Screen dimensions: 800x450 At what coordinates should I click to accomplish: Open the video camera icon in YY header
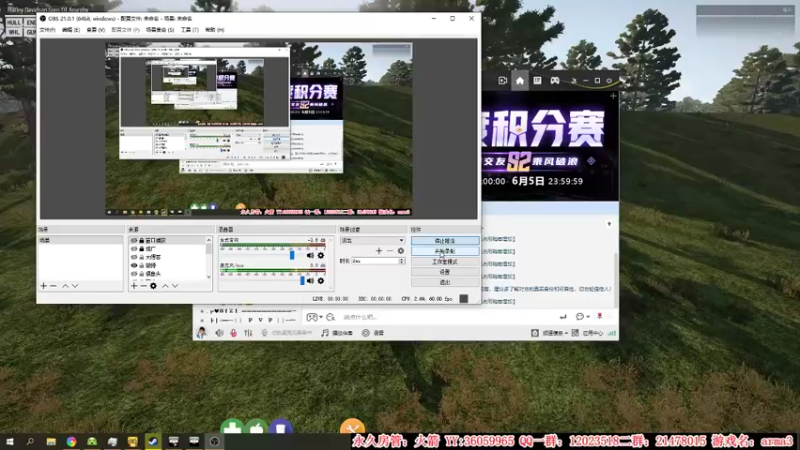tap(503, 81)
